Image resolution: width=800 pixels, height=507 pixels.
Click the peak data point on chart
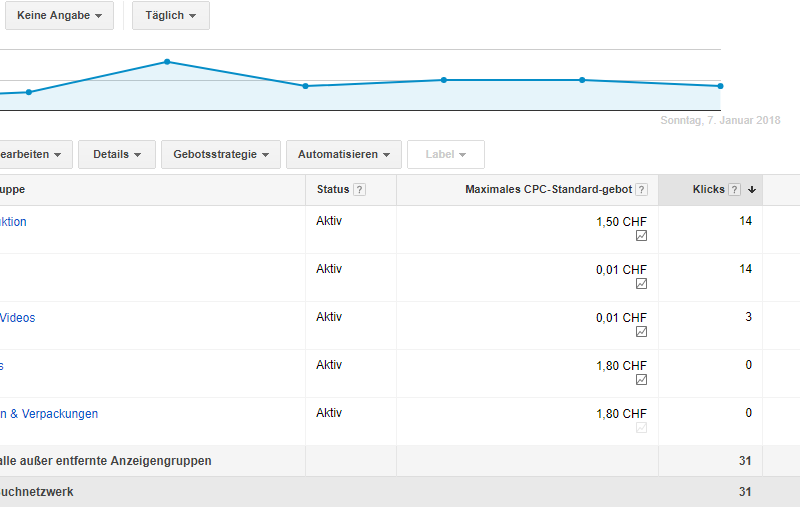click(167, 62)
